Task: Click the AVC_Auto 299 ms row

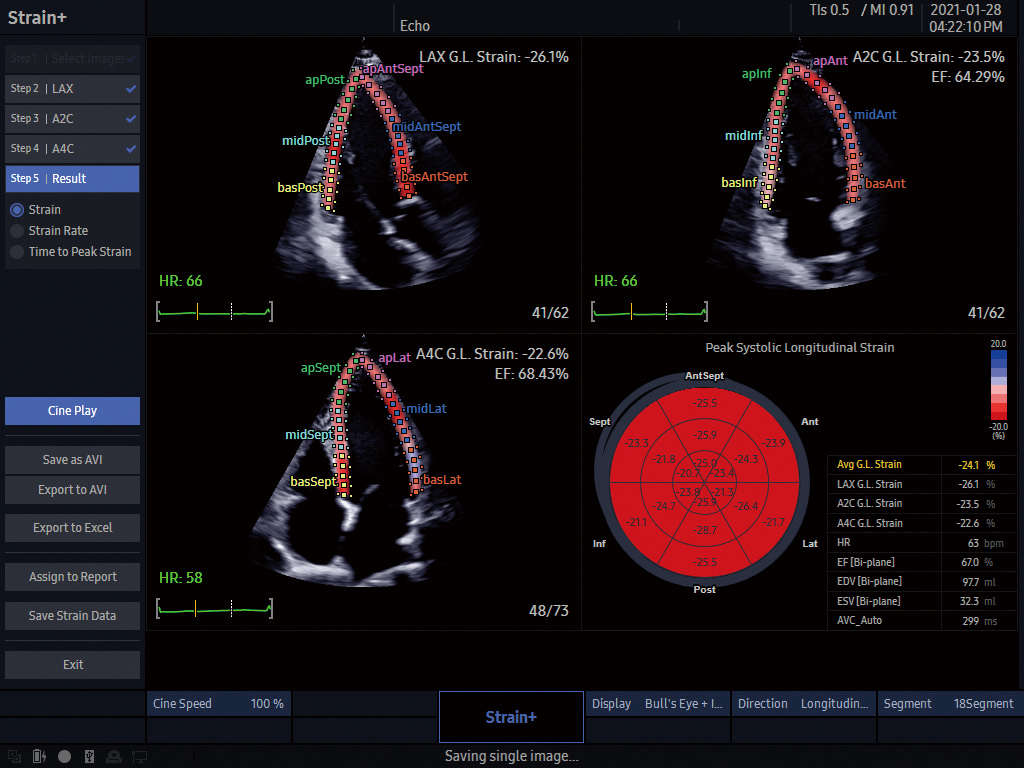Action: coord(922,620)
